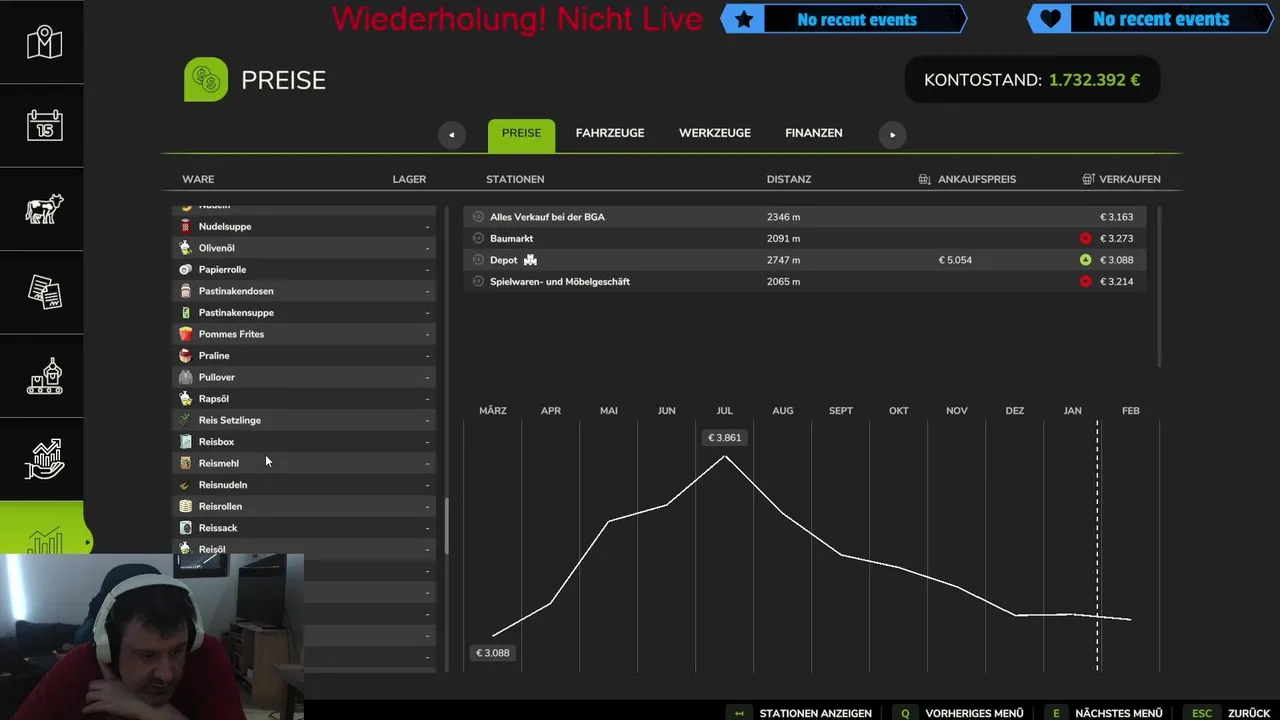Click Nächstes Menü button
Image resolution: width=1280 pixels, height=720 pixels.
1106,713
